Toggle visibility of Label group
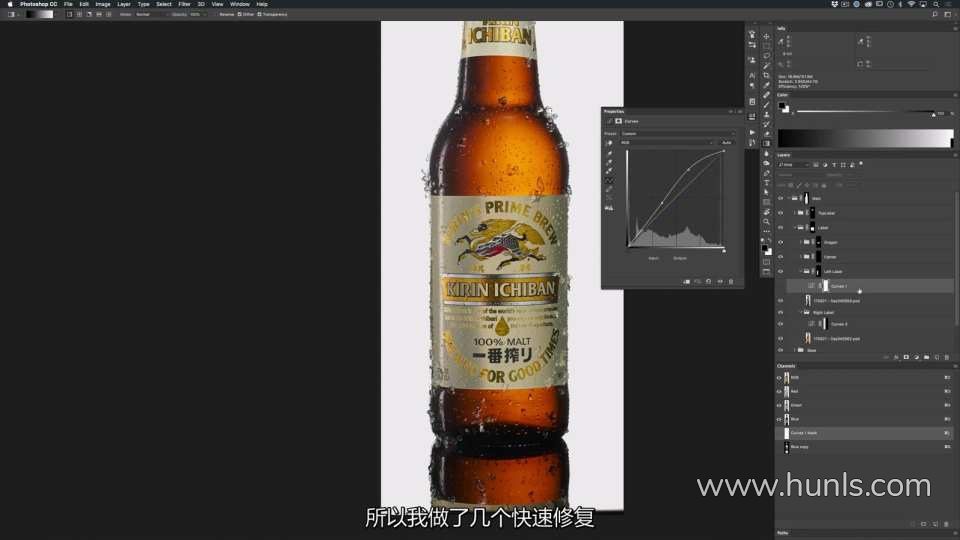Image resolution: width=960 pixels, height=540 pixels. 781,228
